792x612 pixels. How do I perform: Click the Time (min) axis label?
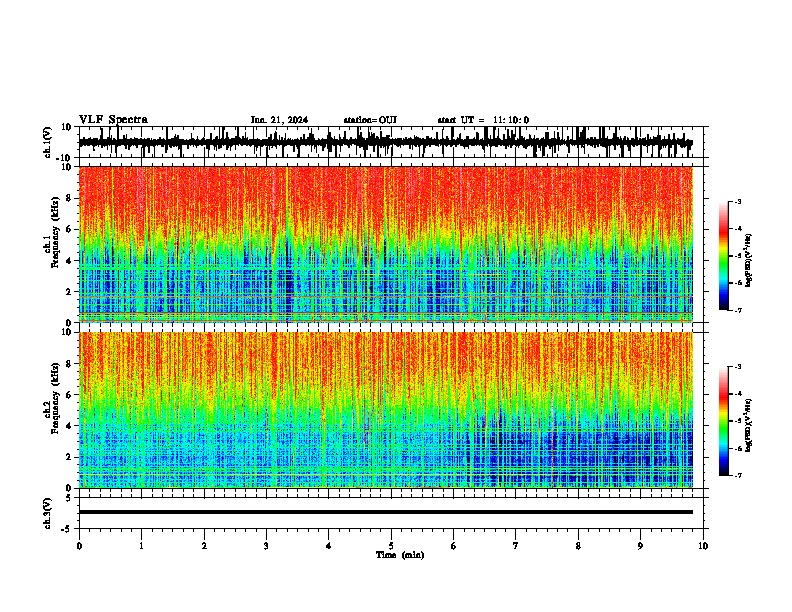[400, 555]
